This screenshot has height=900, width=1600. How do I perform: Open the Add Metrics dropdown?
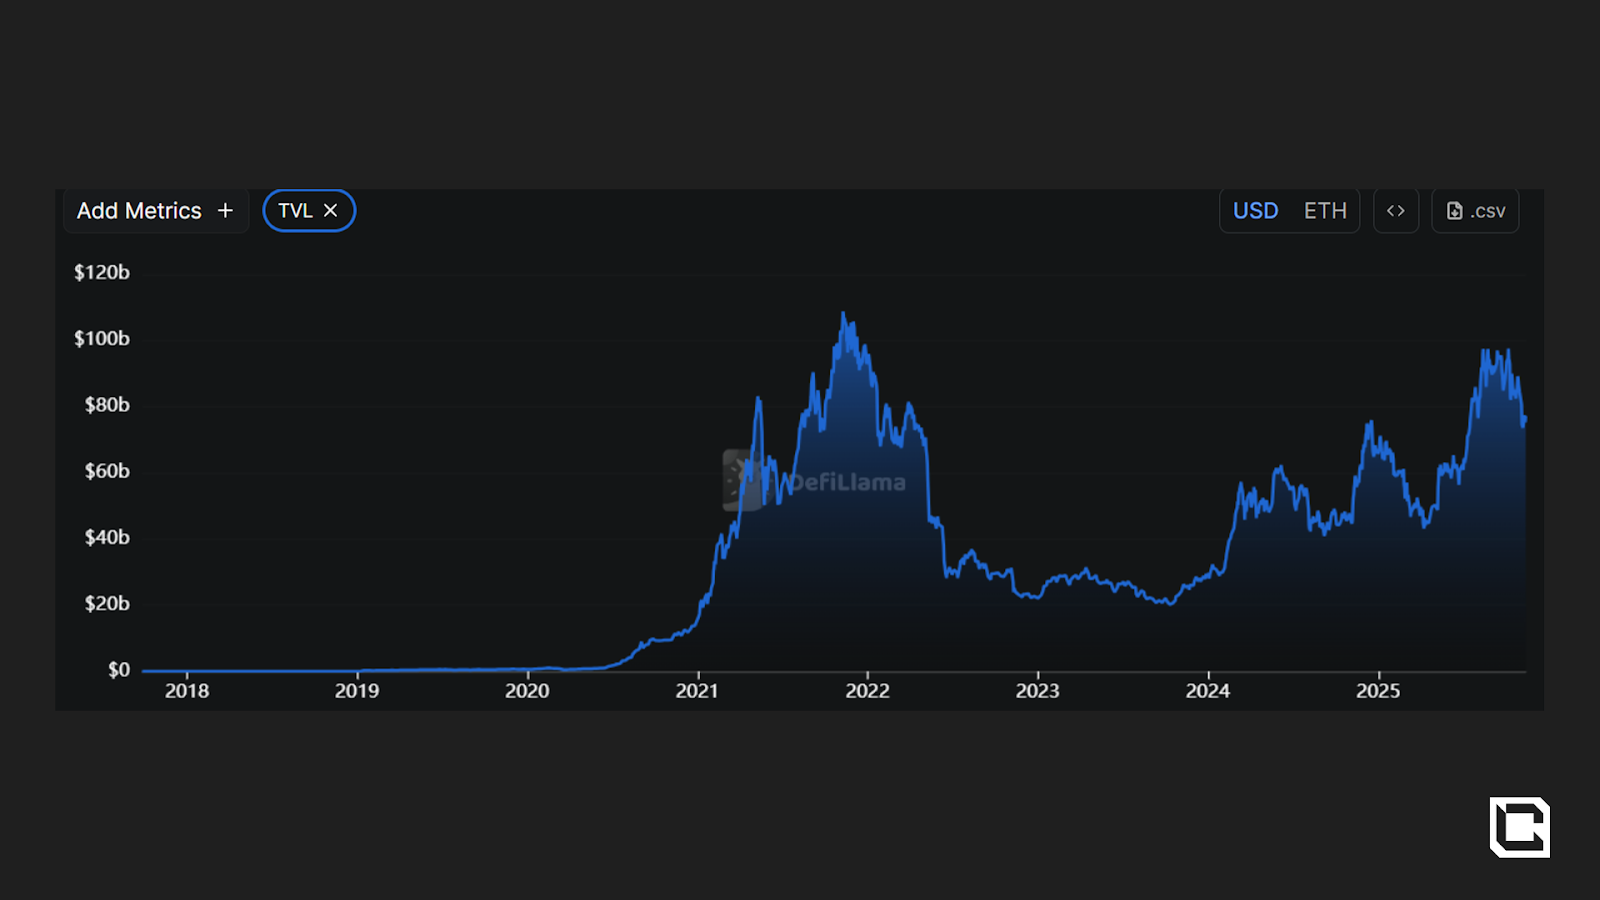pyautogui.click(x=140, y=211)
